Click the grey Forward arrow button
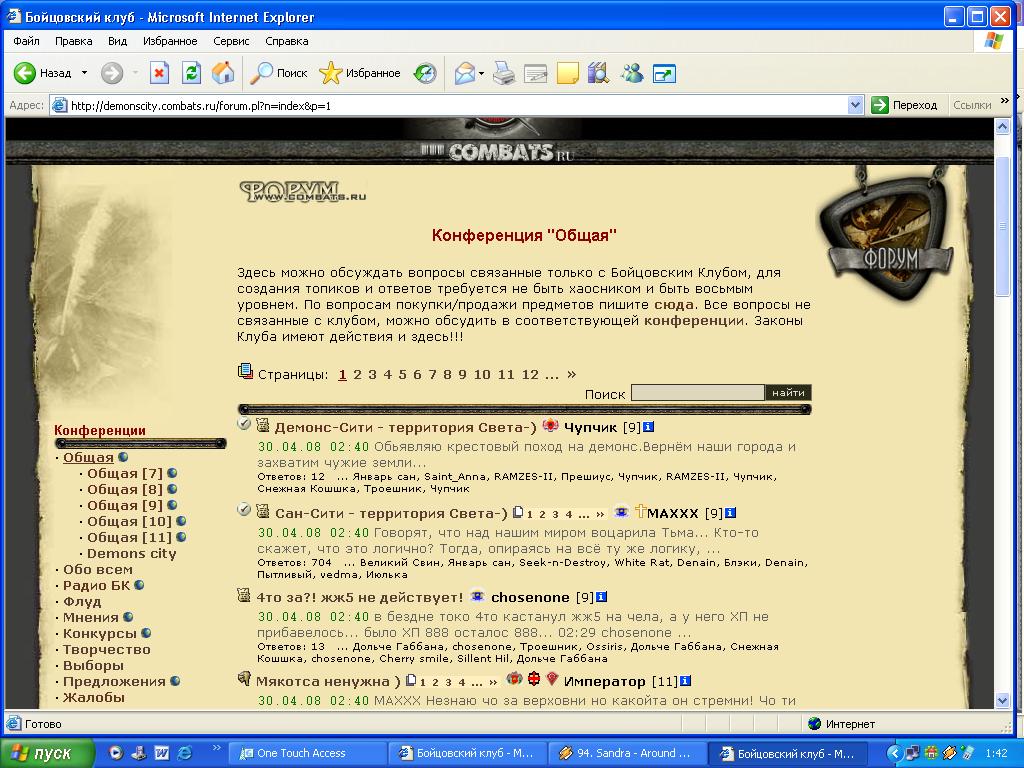Screen dimensions: 1024x768 (x=112, y=73)
